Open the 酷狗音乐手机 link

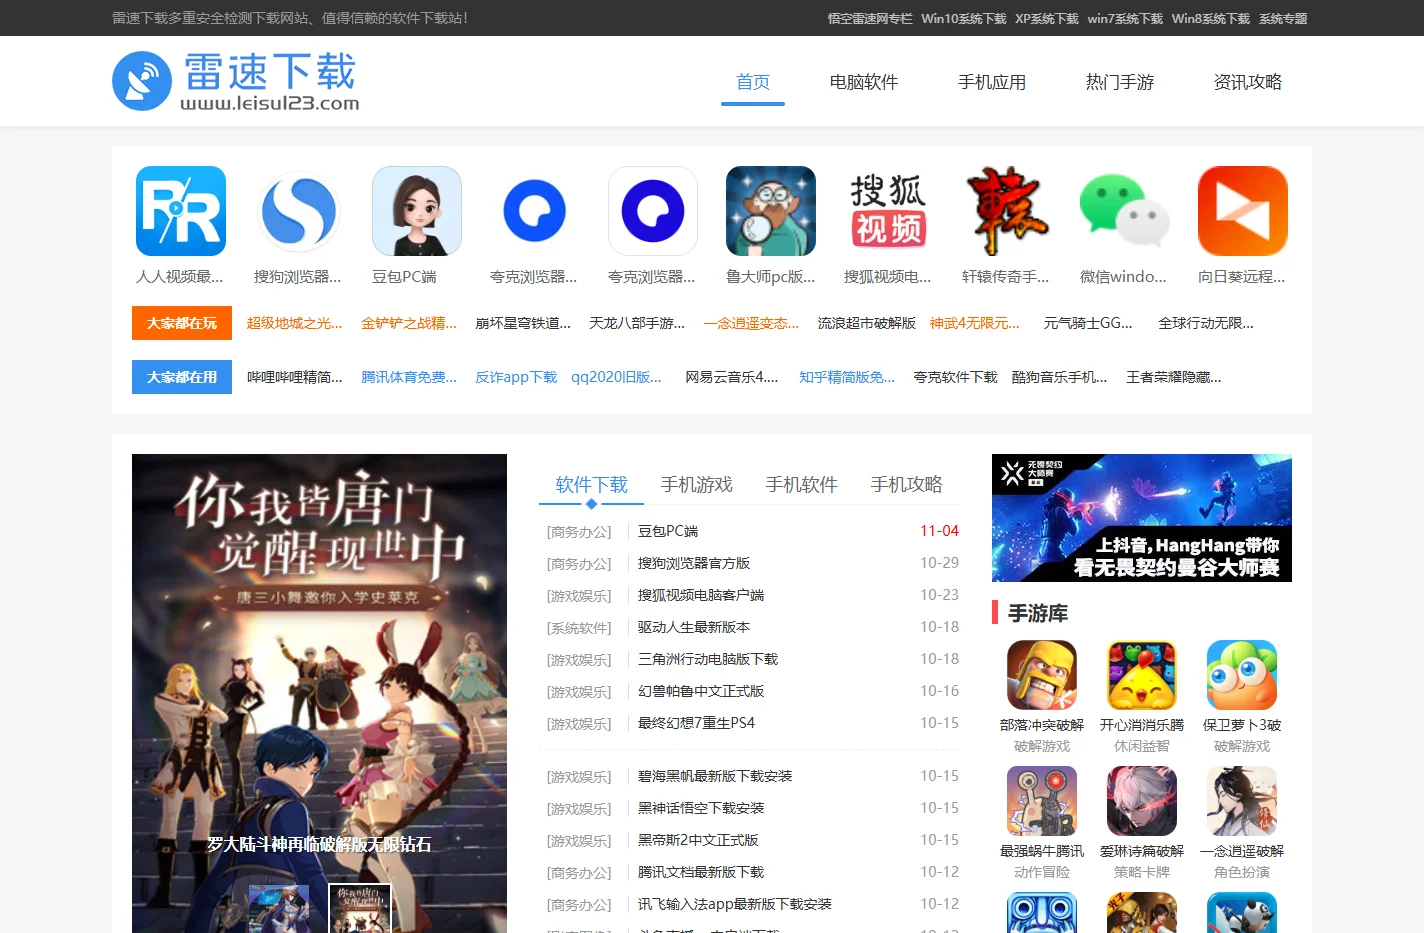(x=1060, y=377)
